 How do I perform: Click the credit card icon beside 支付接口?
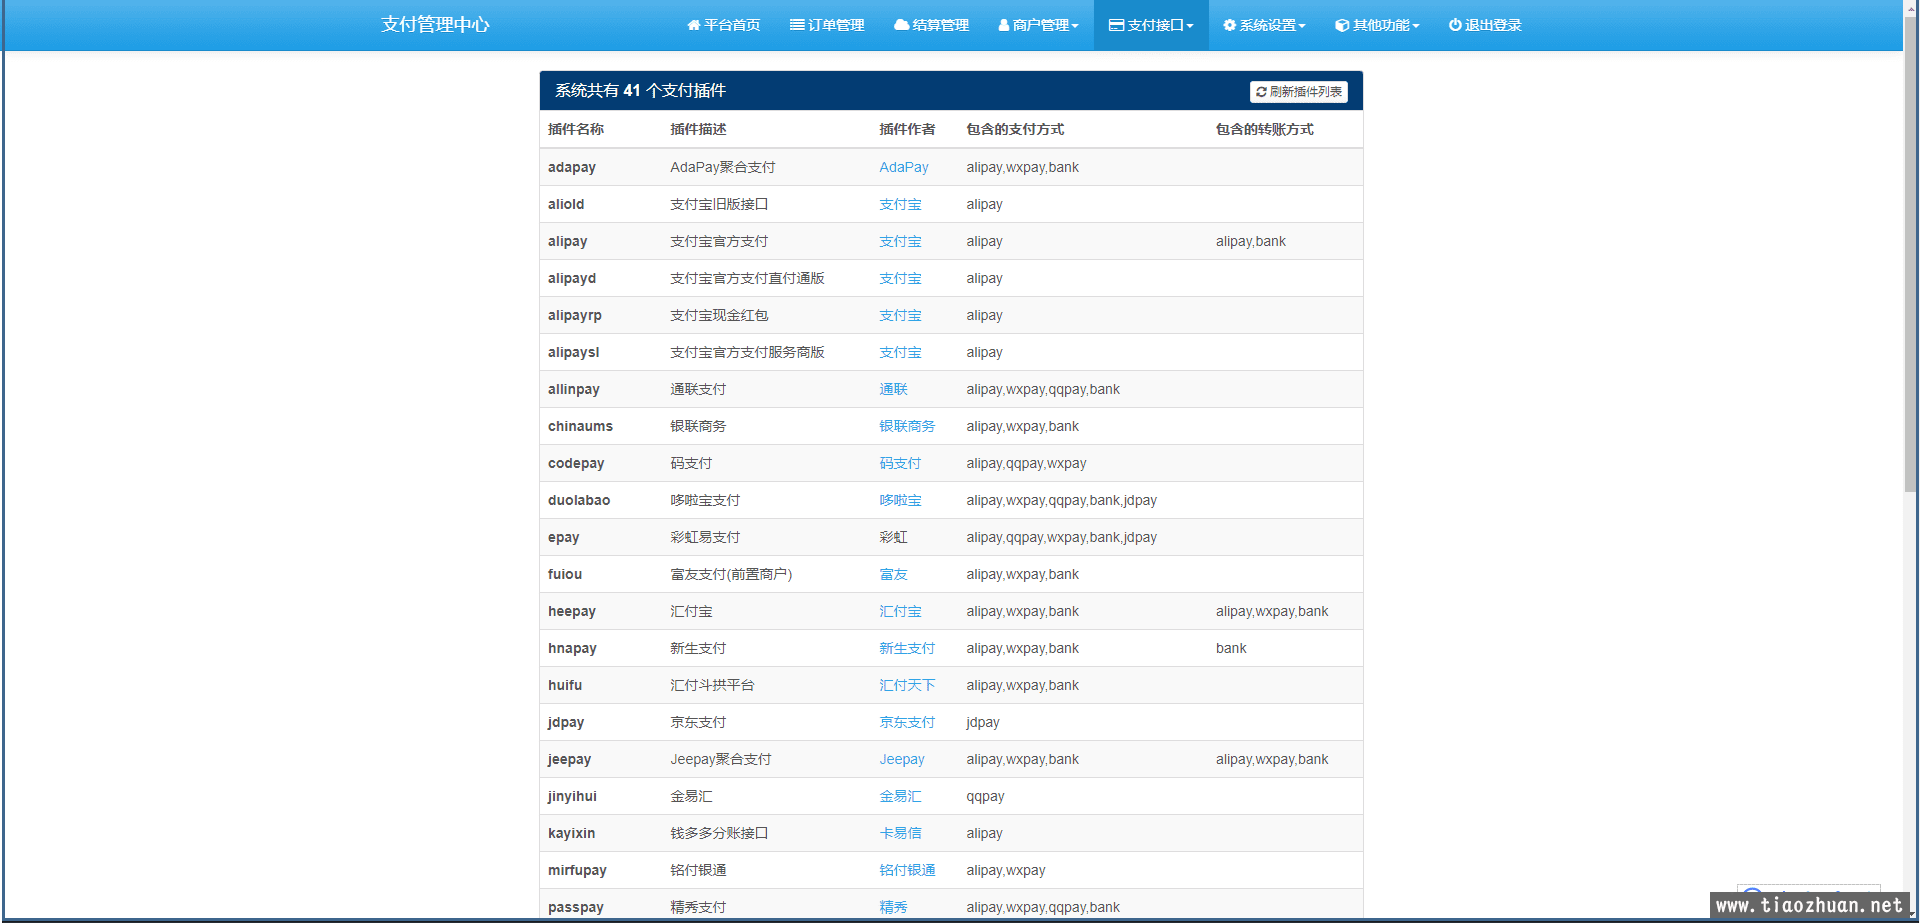click(x=1117, y=25)
